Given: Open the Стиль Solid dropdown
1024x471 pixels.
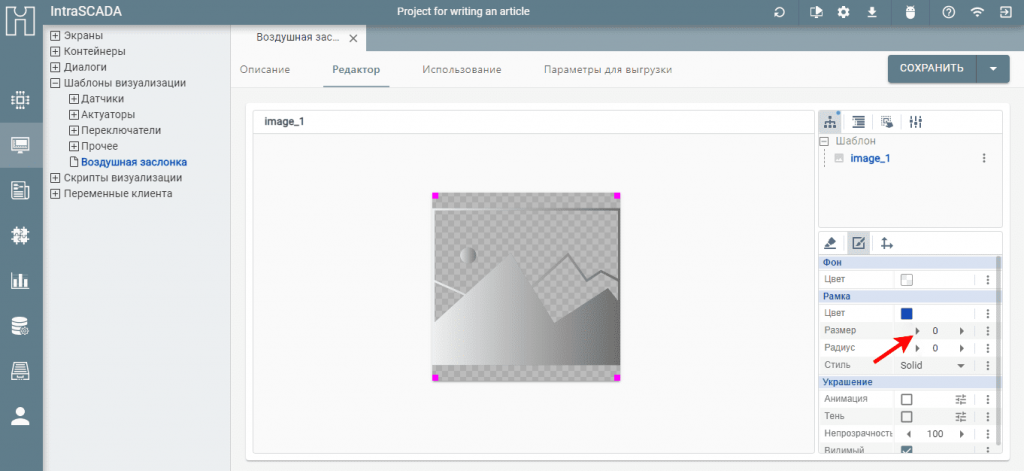Looking at the screenshot, I should [x=934, y=365].
